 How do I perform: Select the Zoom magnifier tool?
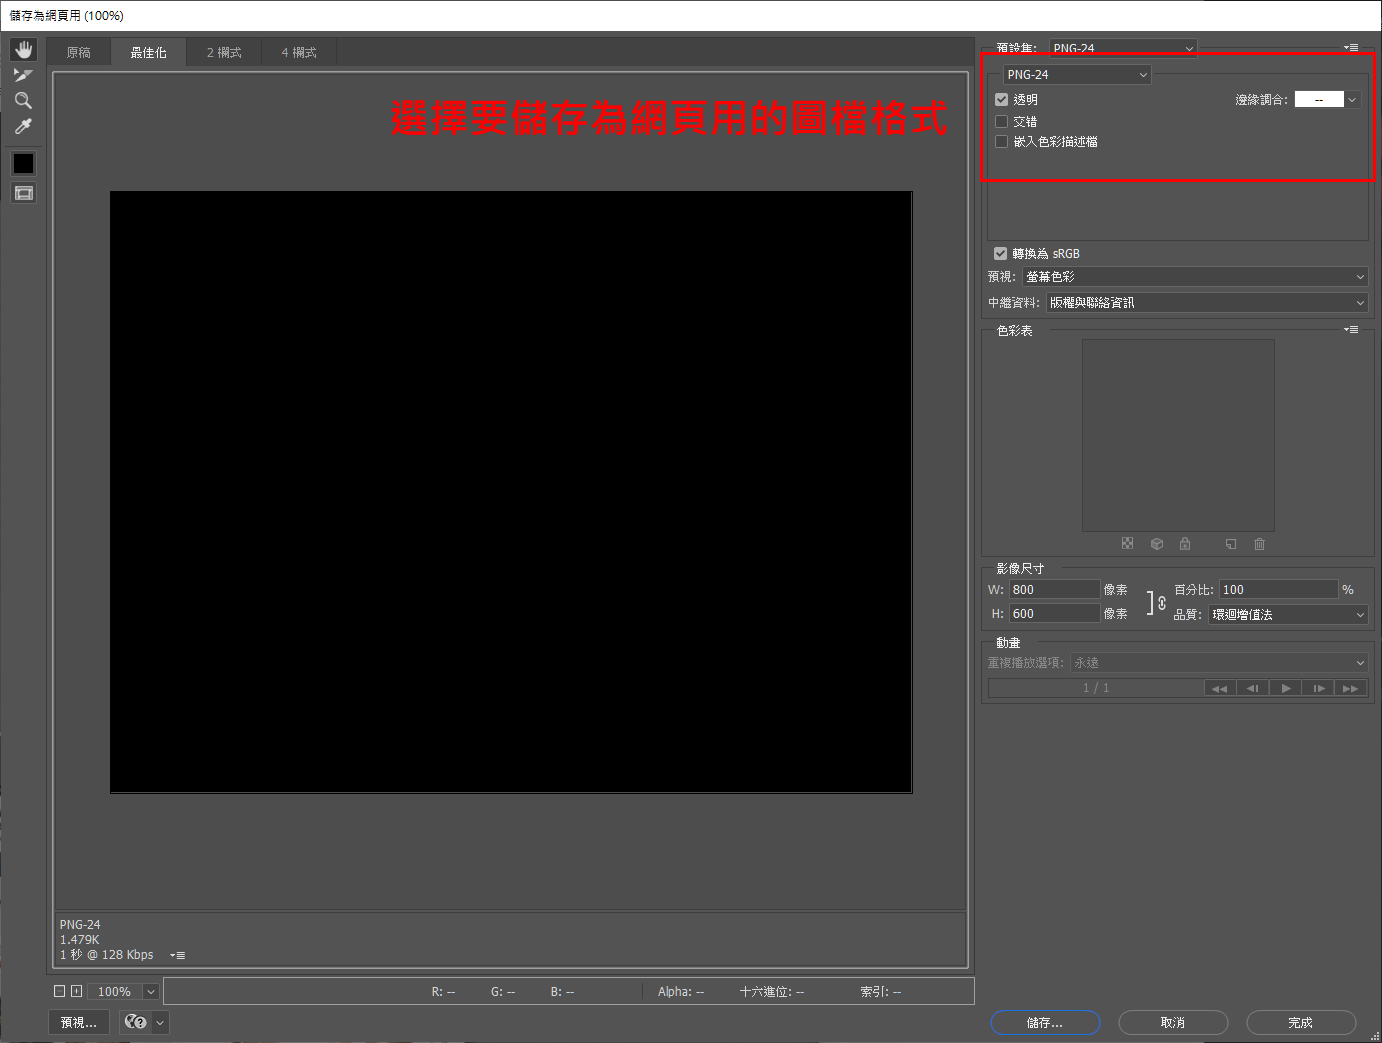23,101
